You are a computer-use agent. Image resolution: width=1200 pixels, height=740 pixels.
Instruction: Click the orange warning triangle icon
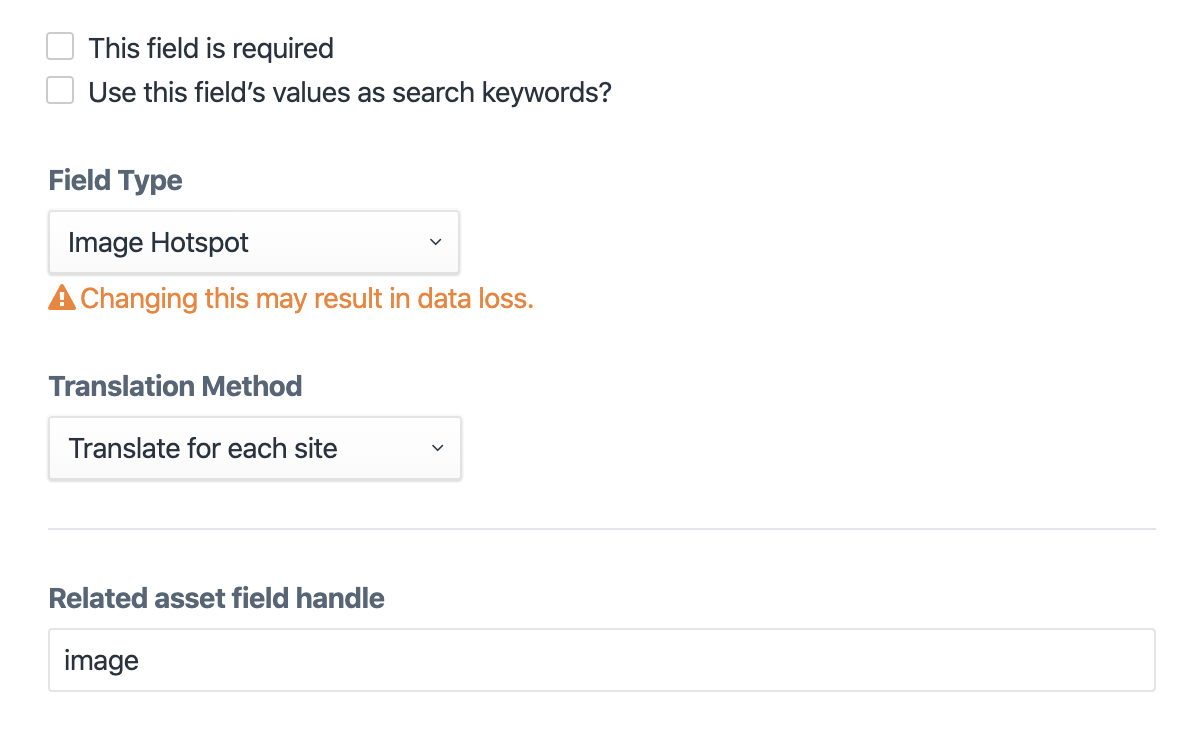(62, 298)
